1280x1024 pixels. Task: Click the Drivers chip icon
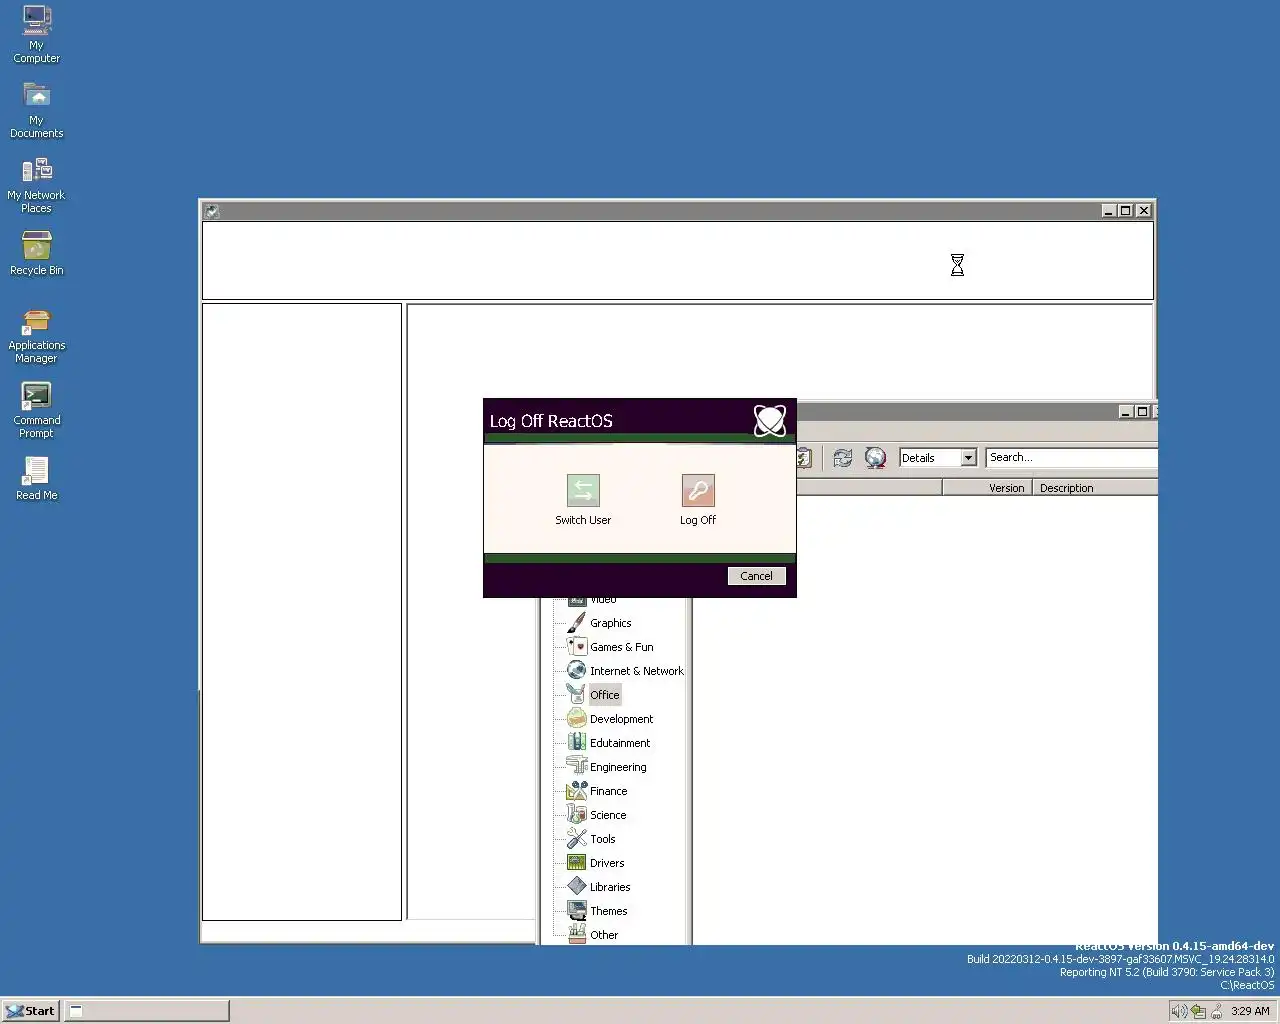[576, 863]
